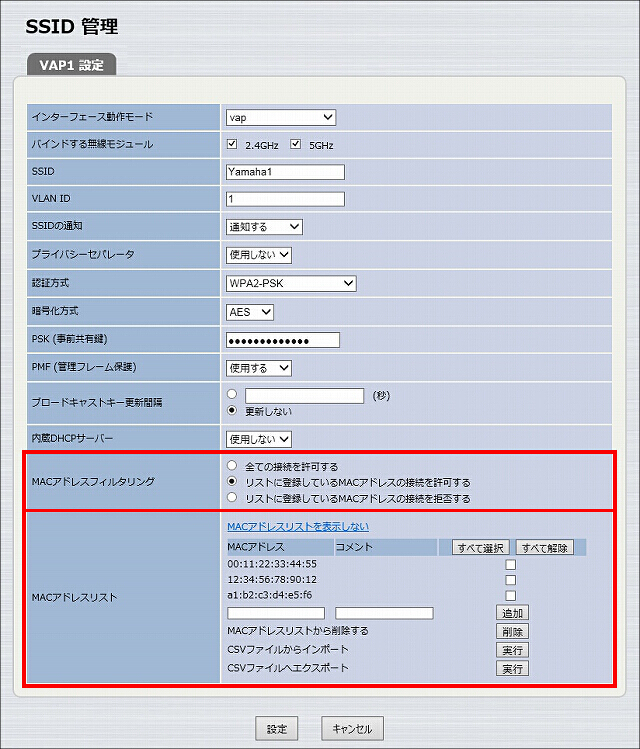Select radio to allow listed MAC addresses
This screenshot has width=640, height=749.
[232, 481]
